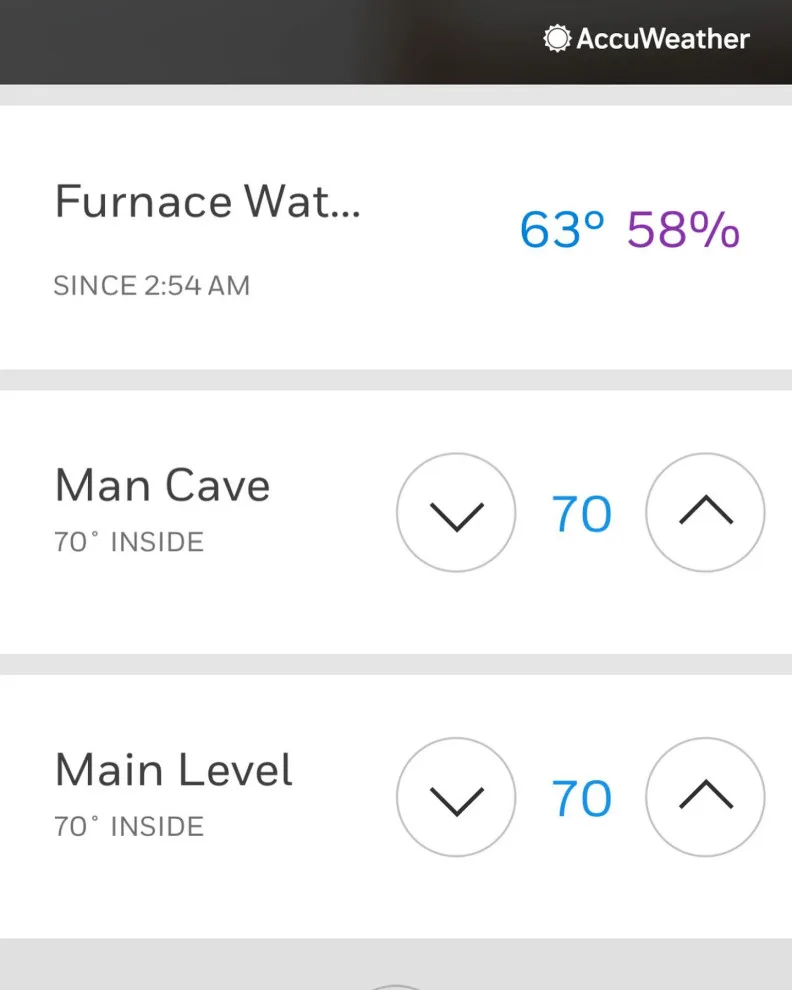Open the Man Cave thermostat name

[x=163, y=486]
